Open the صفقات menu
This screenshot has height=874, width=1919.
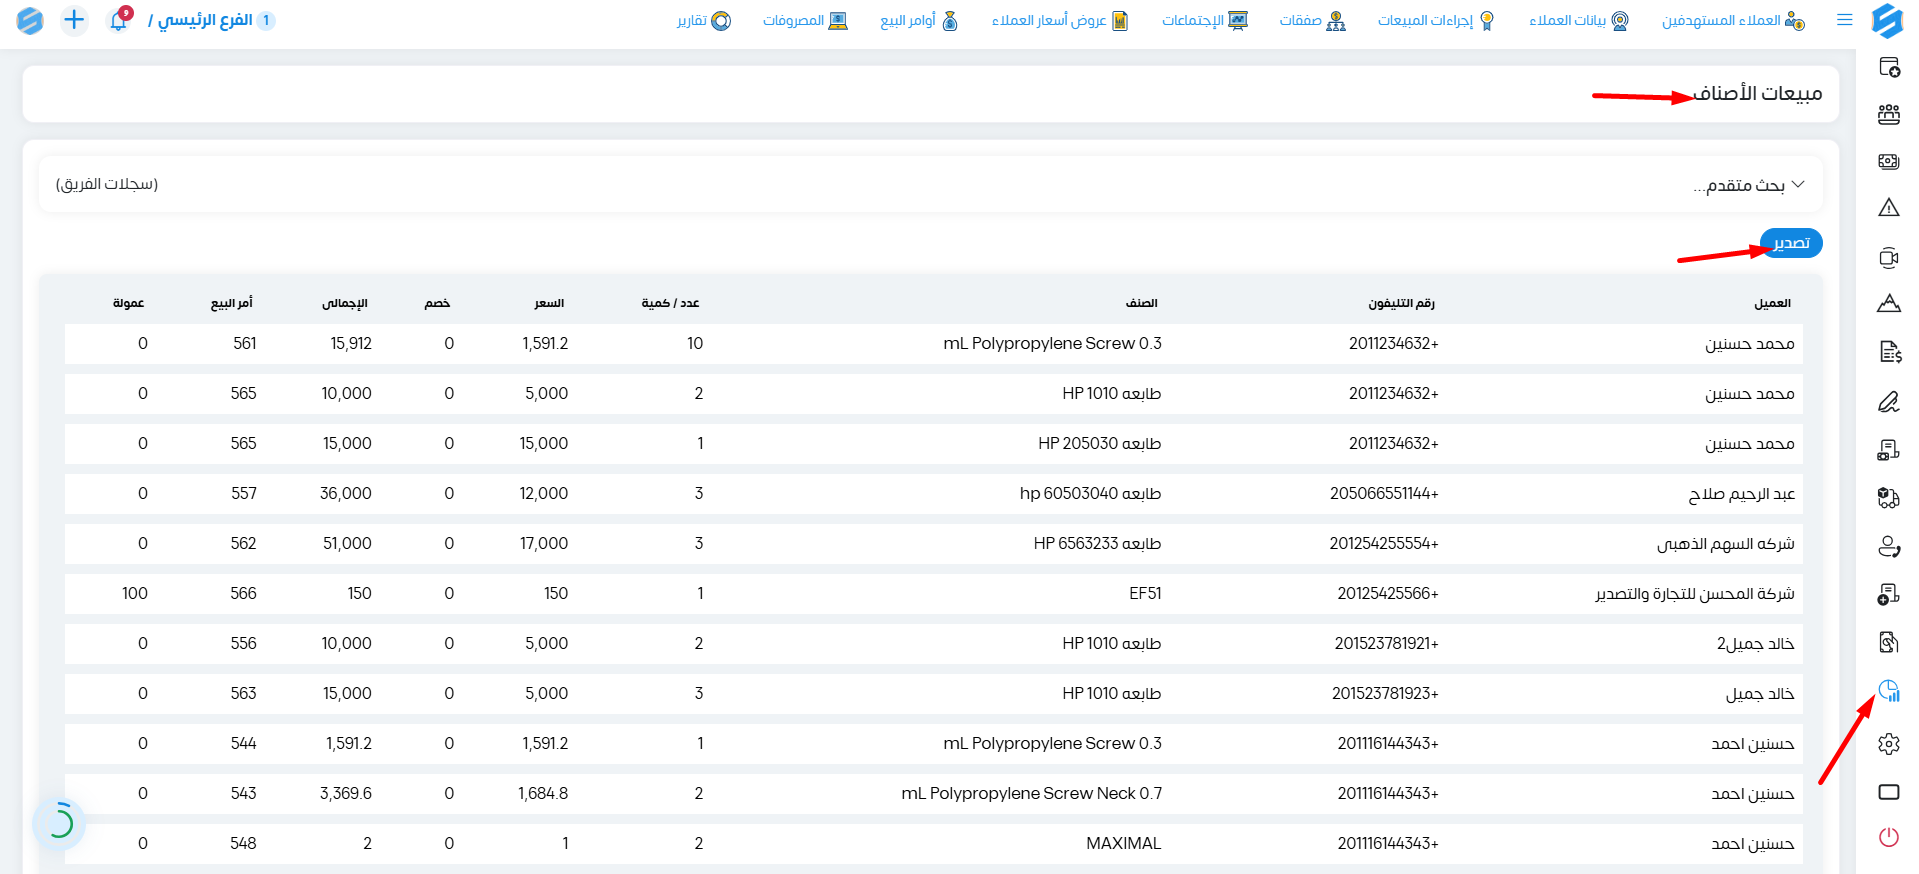1313,20
